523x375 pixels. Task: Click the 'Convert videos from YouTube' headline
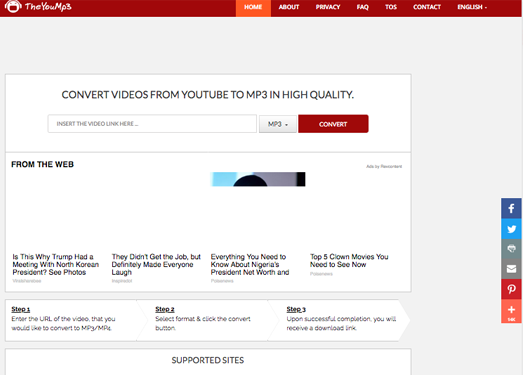(x=208, y=95)
